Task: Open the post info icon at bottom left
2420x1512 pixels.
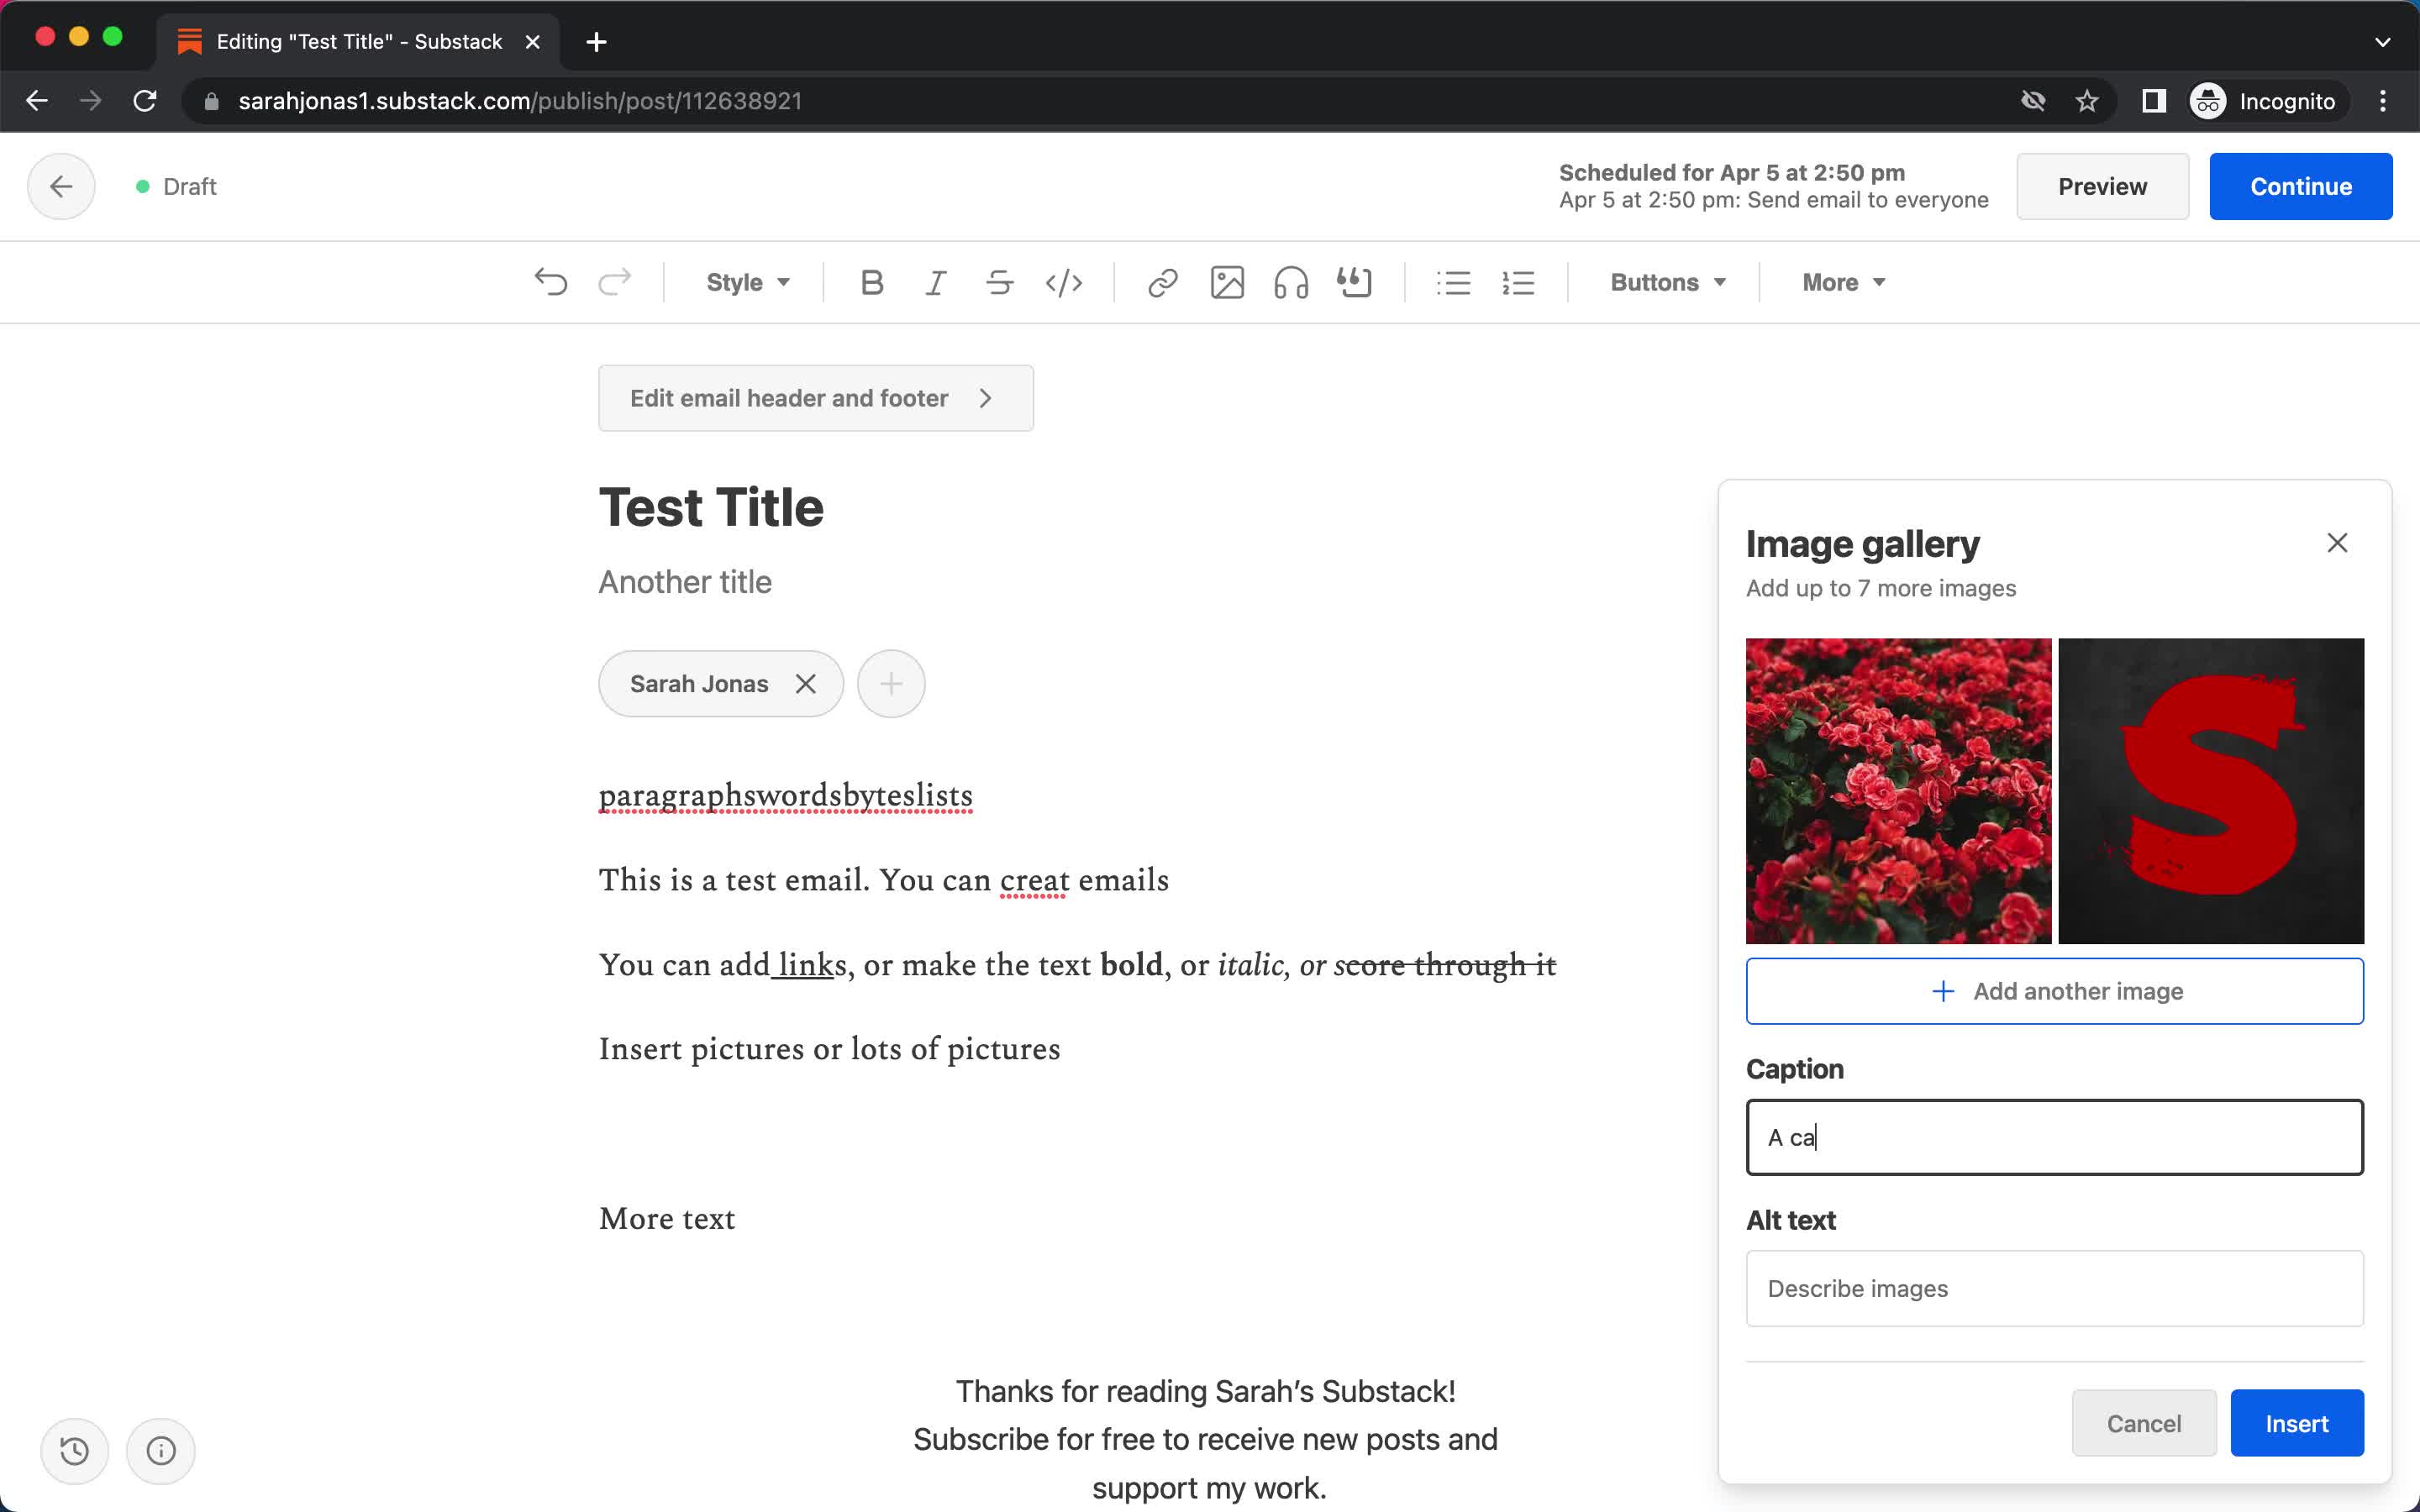Action: pos(160,1450)
